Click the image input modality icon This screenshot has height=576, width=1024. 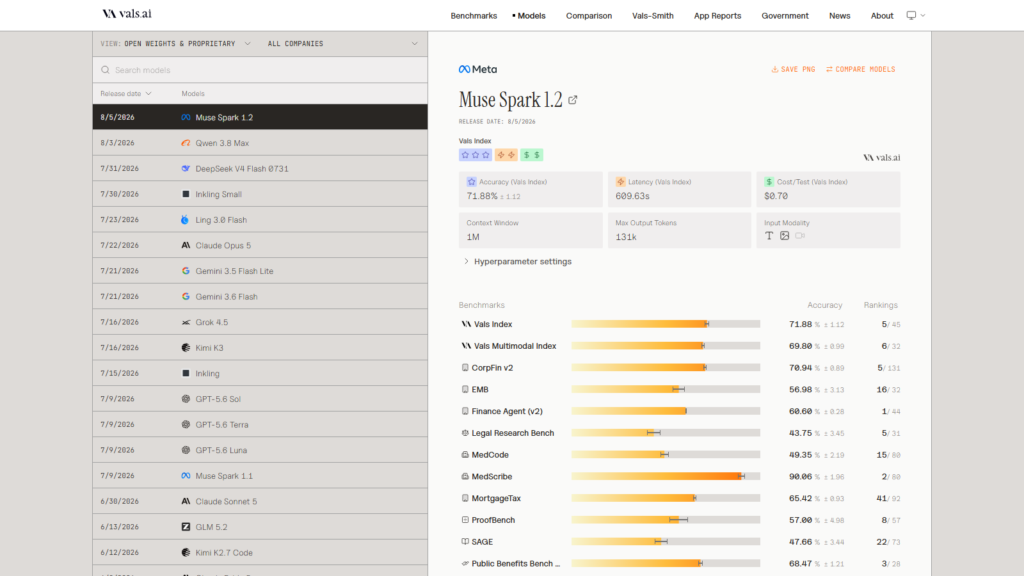pos(784,236)
